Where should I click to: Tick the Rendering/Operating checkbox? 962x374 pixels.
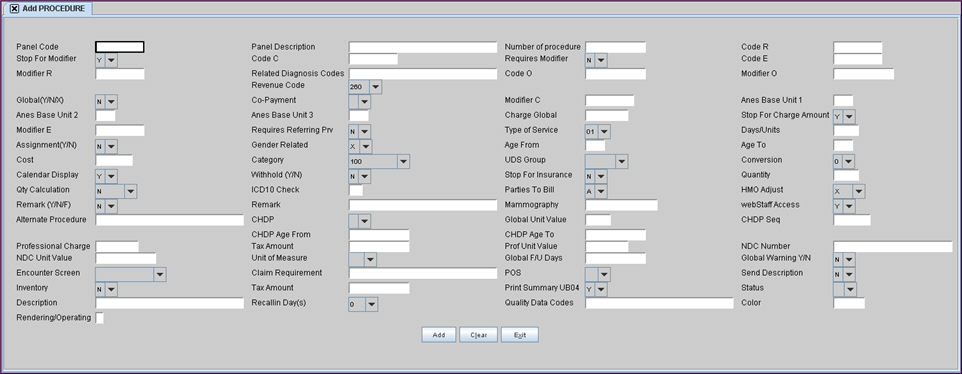[100, 318]
